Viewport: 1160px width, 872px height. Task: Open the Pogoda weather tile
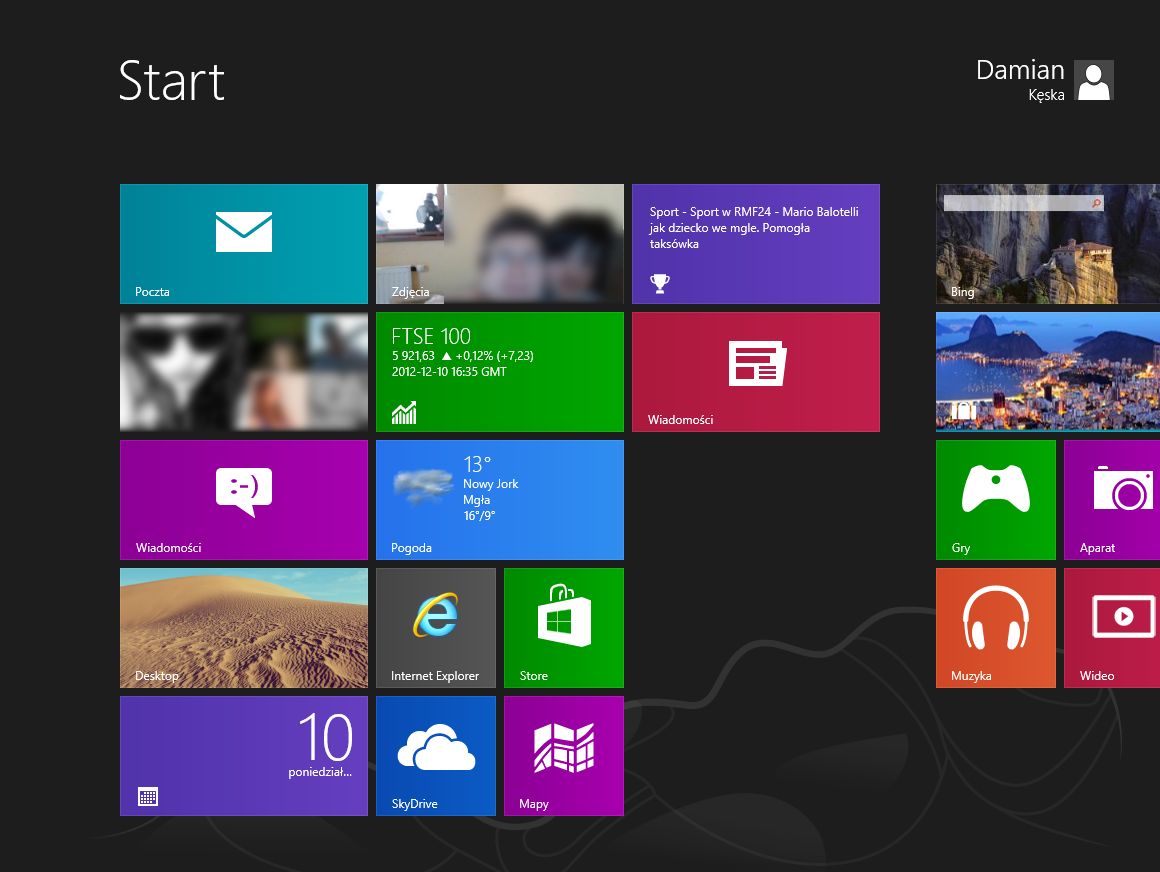[x=499, y=500]
